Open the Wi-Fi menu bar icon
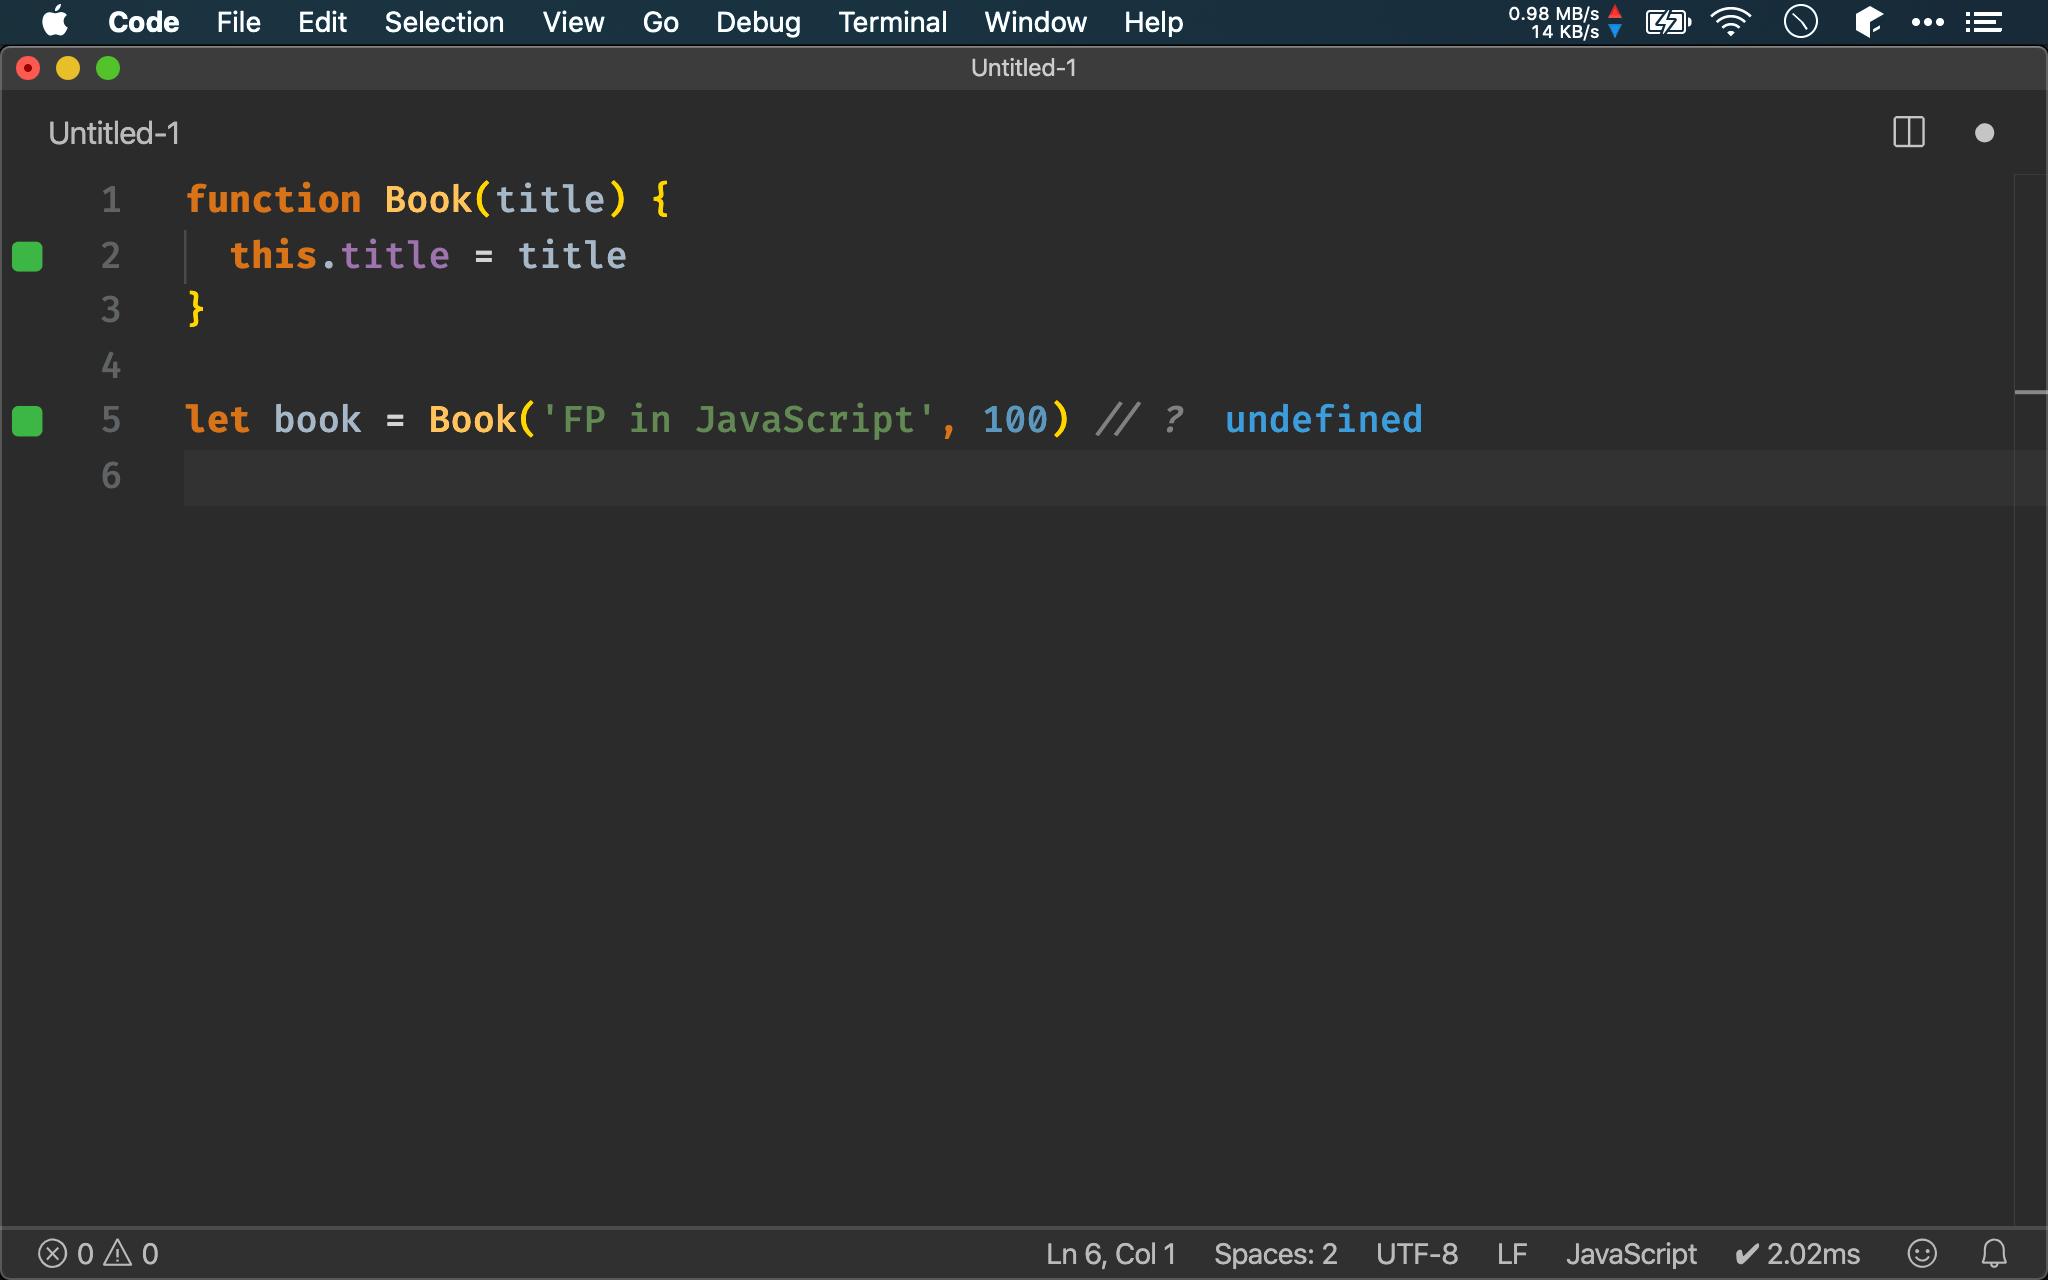2048x1280 pixels. [1731, 21]
